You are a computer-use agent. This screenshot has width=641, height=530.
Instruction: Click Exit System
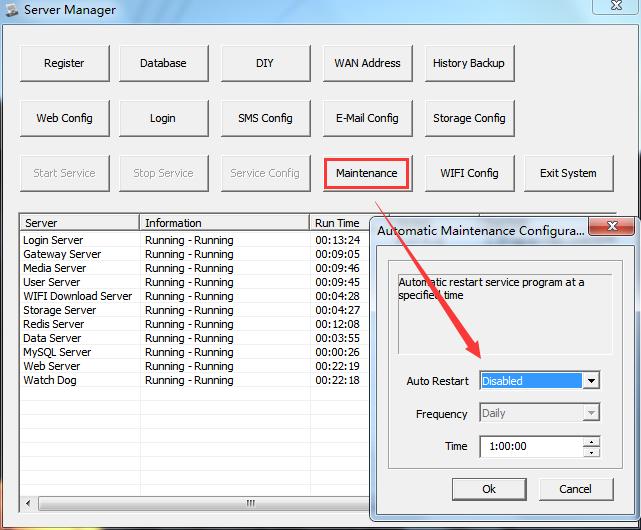coord(569,173)
